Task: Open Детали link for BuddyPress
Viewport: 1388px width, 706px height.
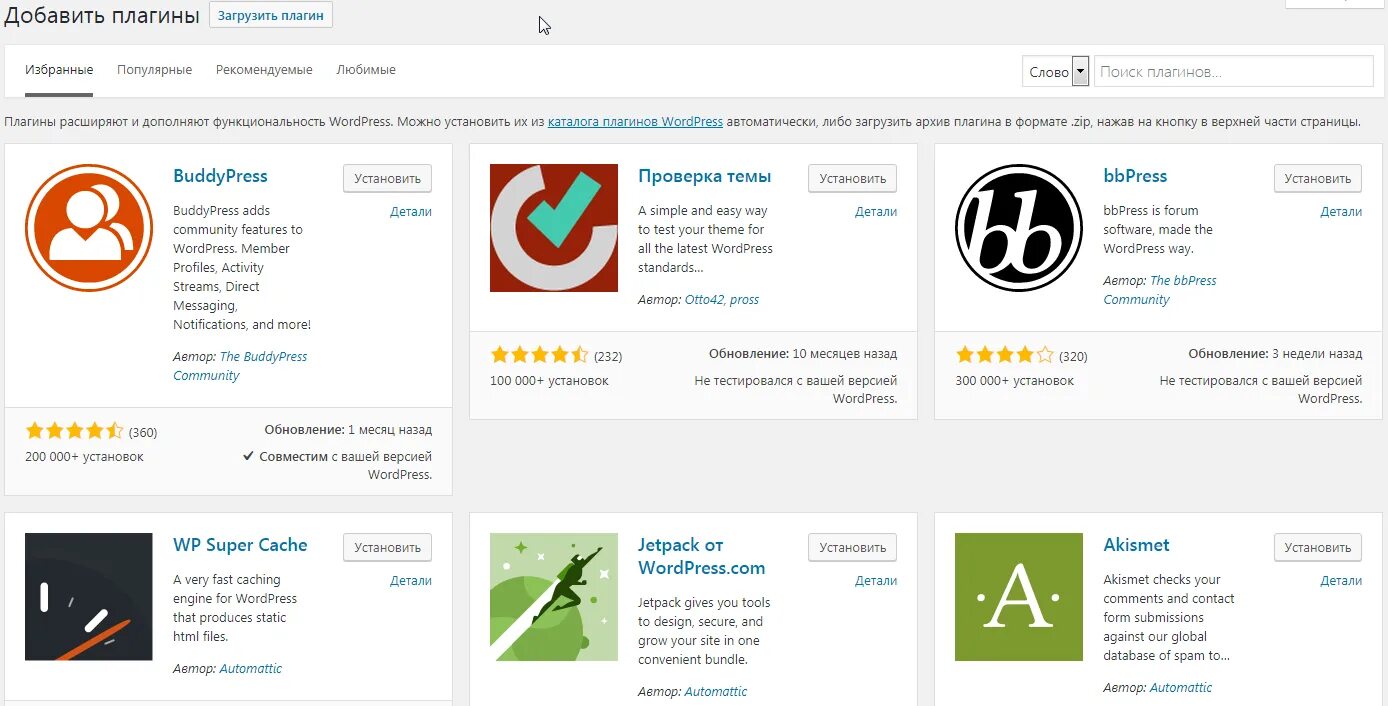Action: [x=411, y=212]
